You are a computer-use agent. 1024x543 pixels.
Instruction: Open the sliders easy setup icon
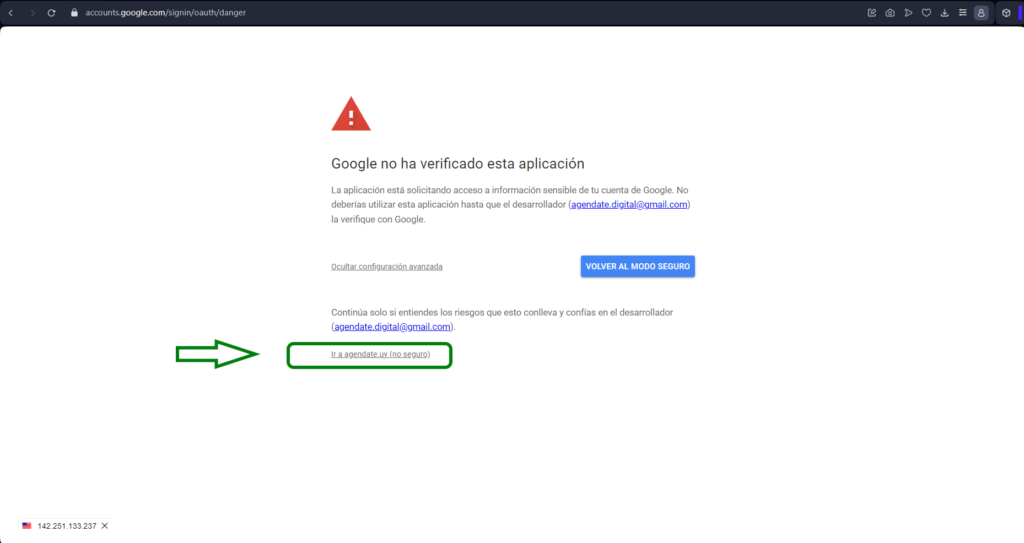point(962,13)
